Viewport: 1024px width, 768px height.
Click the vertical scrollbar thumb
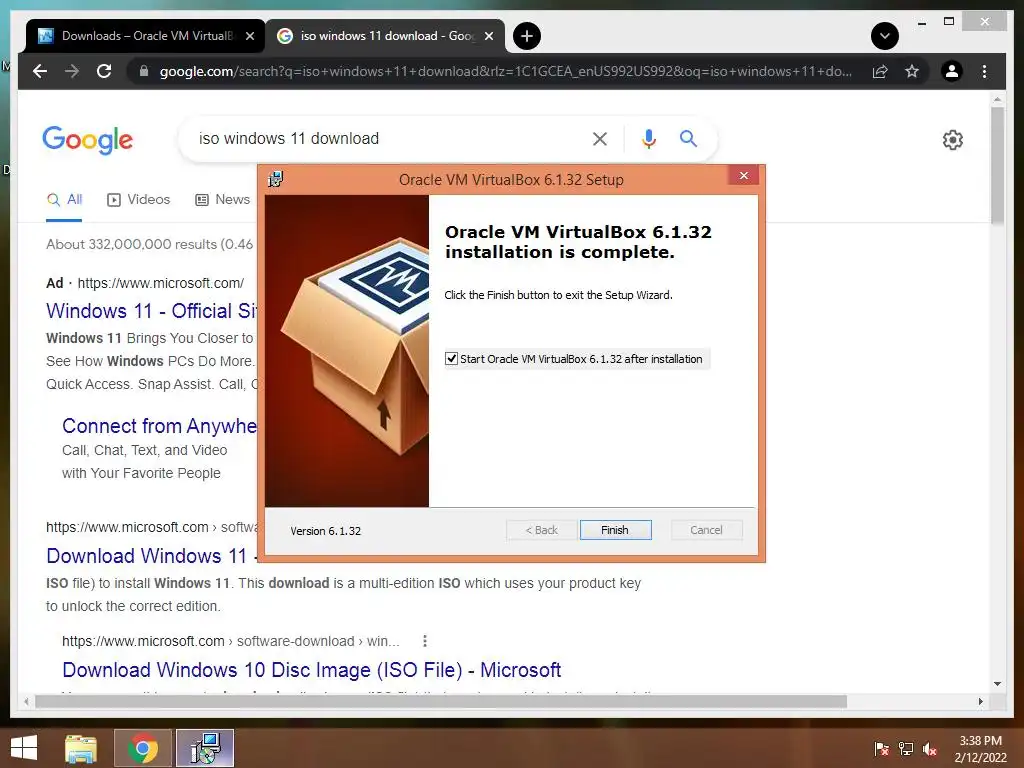997,166
